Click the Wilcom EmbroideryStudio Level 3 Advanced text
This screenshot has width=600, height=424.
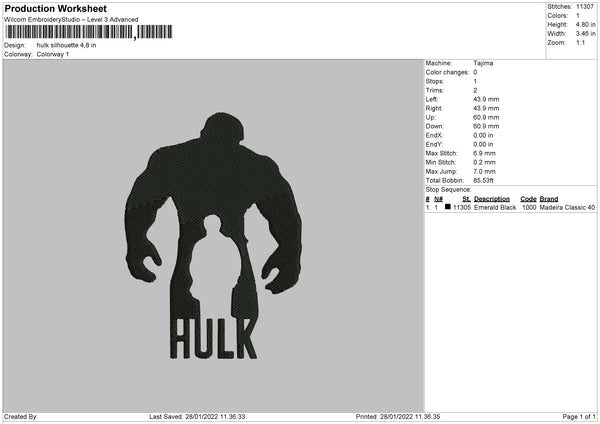(x=71, y=20)
